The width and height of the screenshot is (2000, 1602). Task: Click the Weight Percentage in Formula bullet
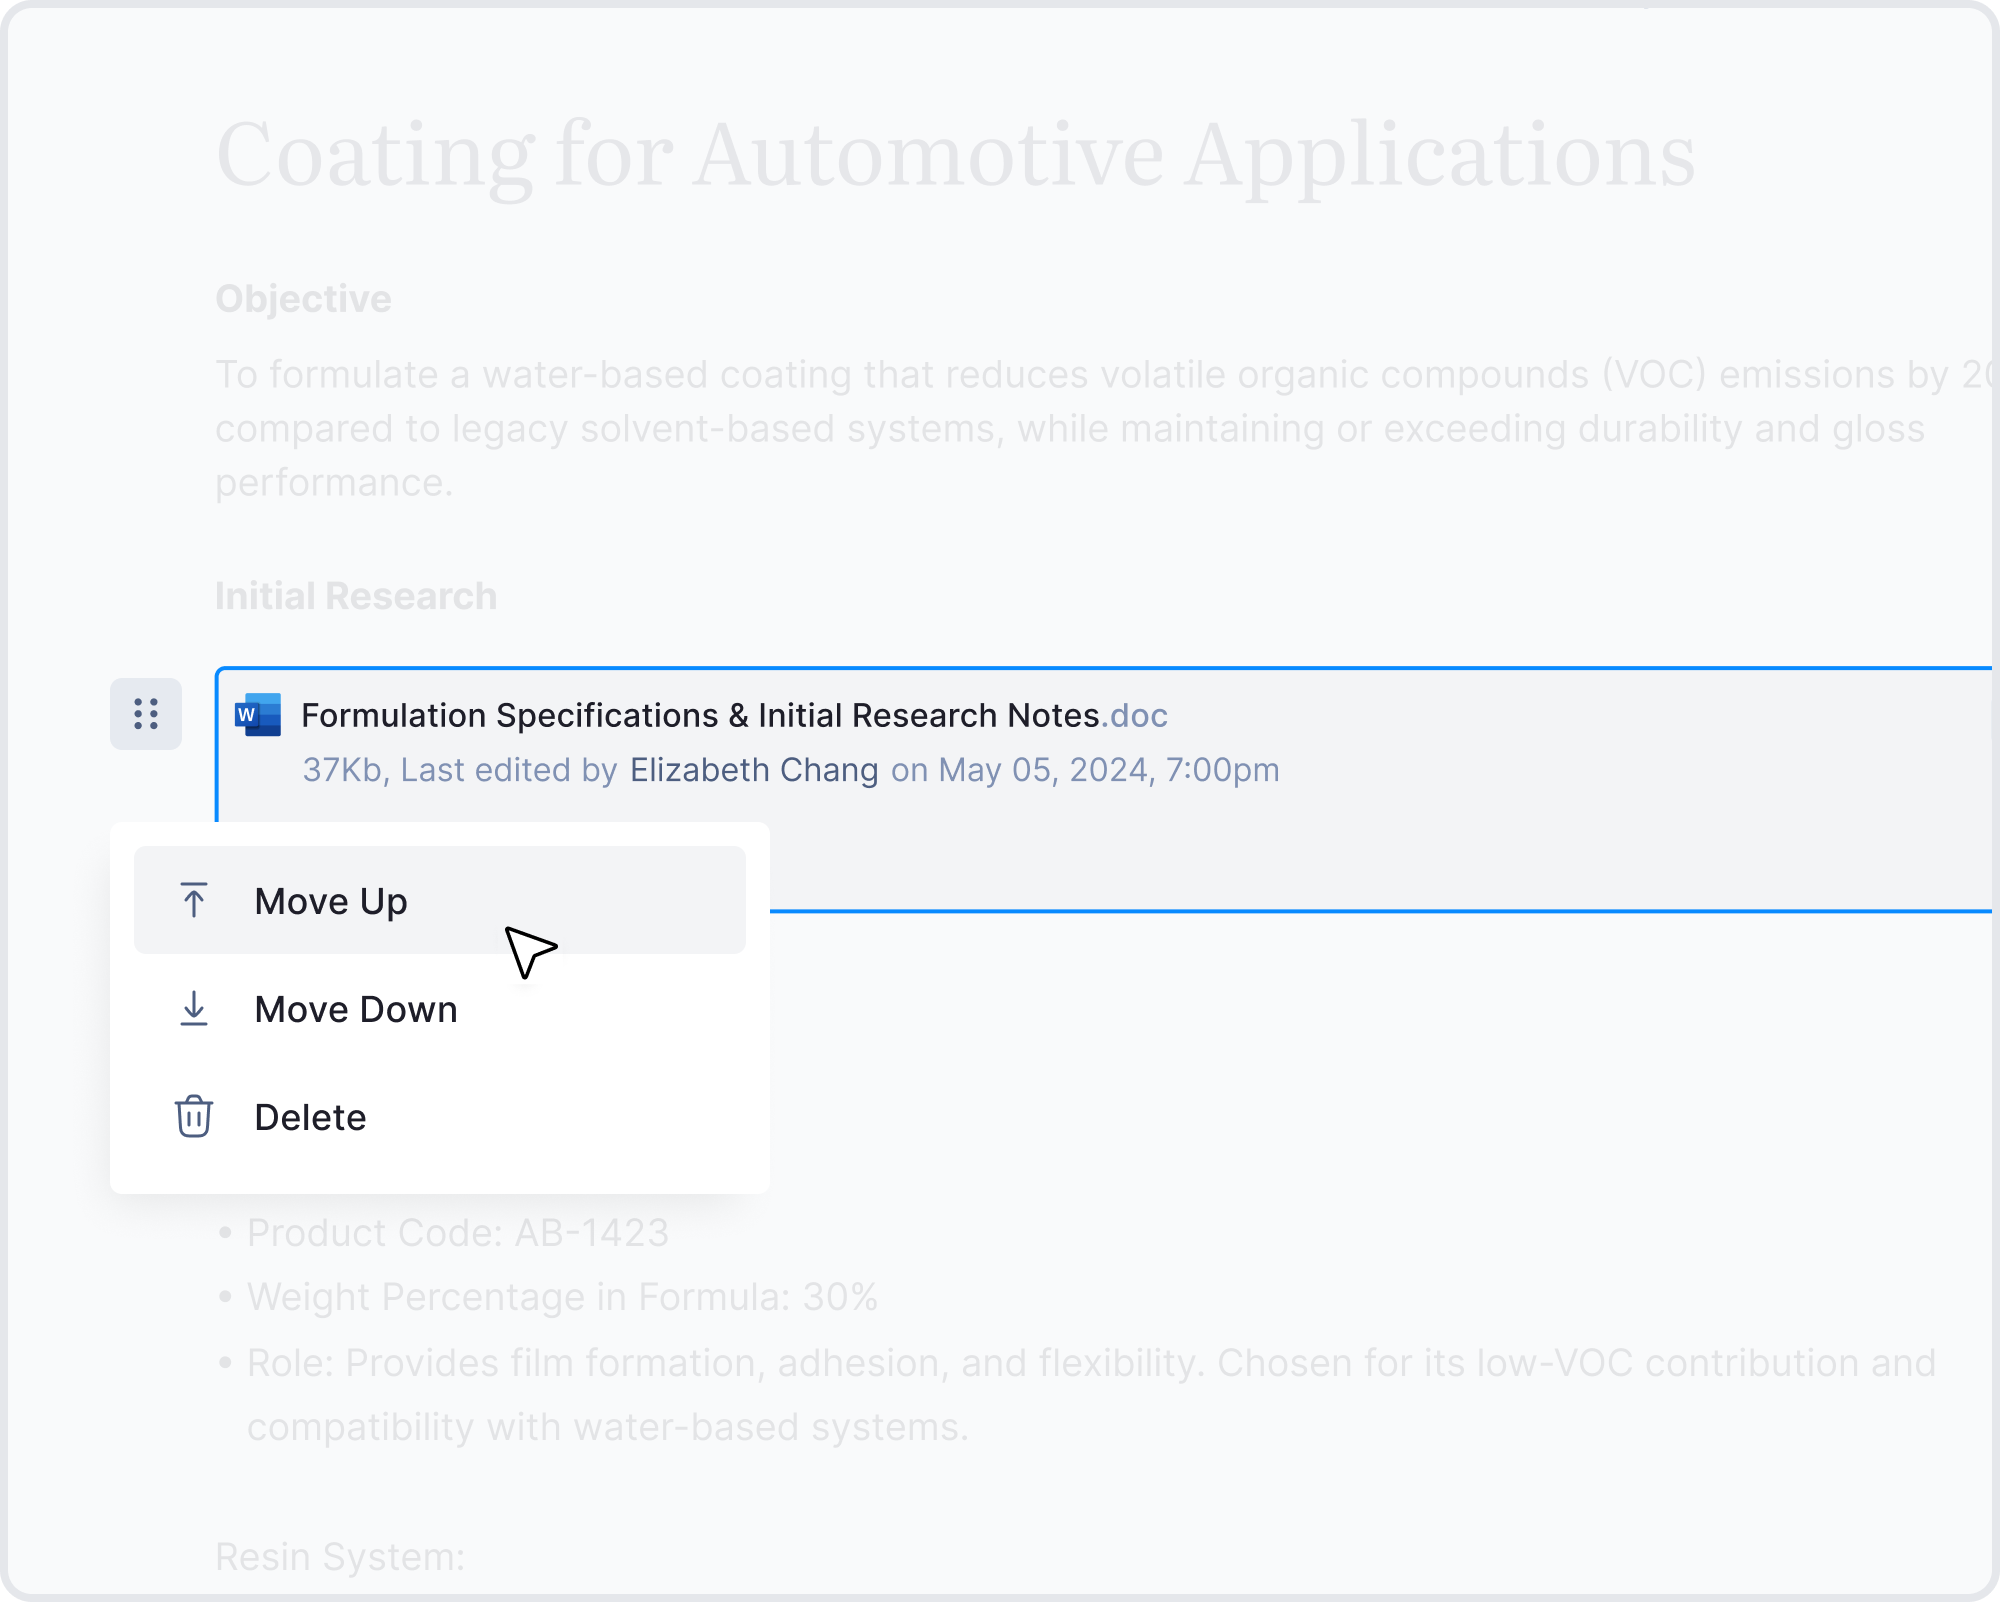click(562, 1297)
